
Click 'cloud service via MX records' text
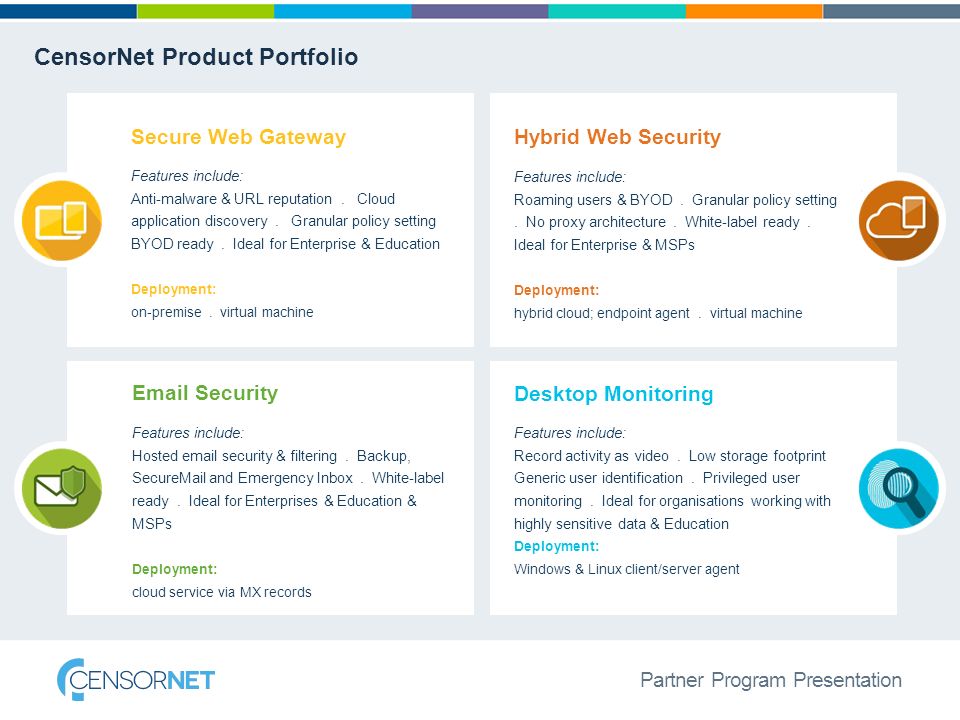point(222,592)
